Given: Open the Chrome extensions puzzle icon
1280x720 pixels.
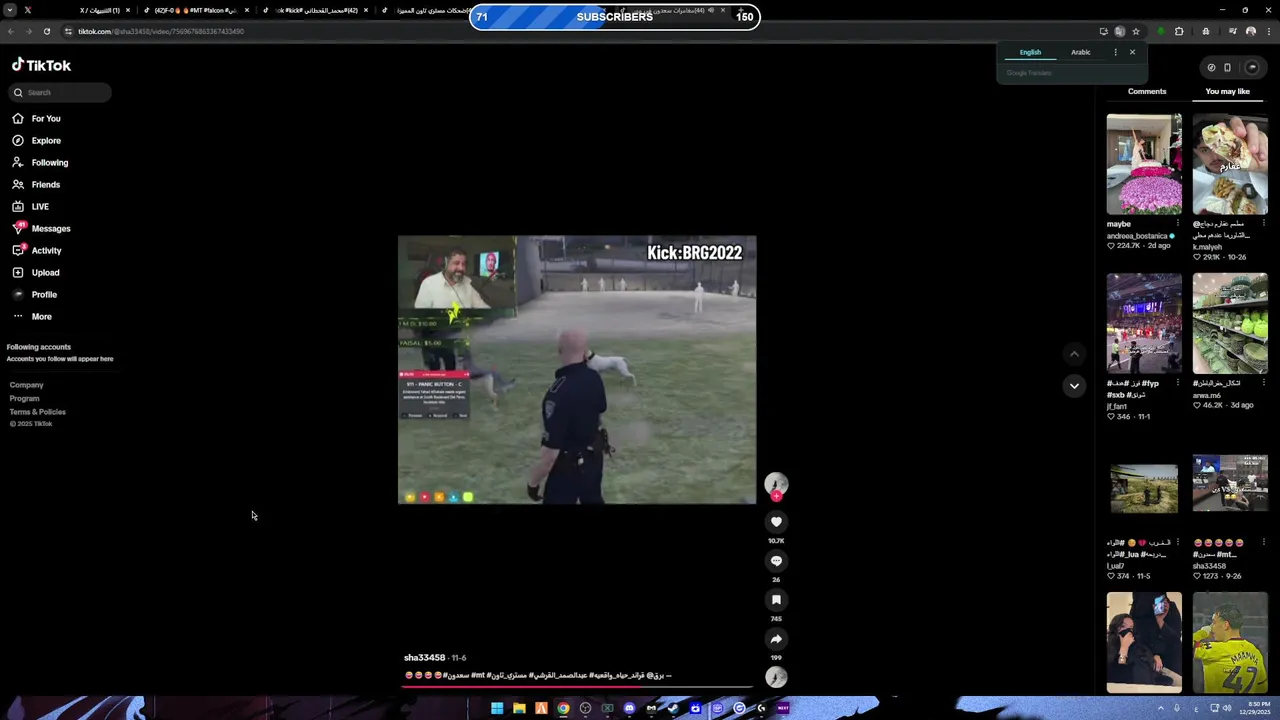Looking at the screenshot, I should point(1179,31).
